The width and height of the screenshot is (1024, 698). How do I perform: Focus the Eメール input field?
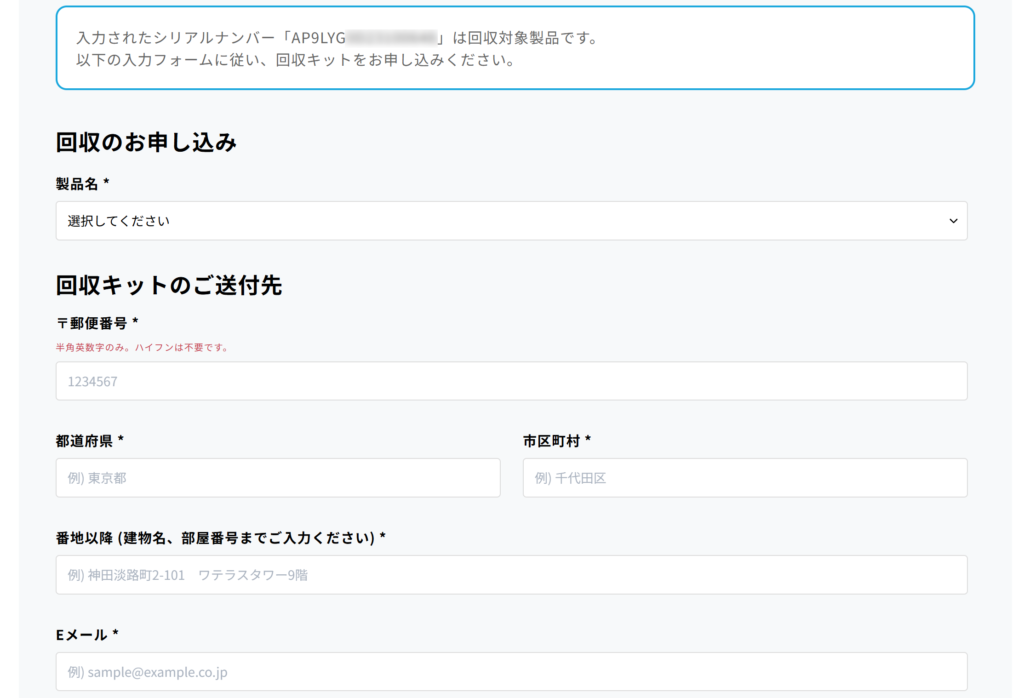tap(511, 672)
